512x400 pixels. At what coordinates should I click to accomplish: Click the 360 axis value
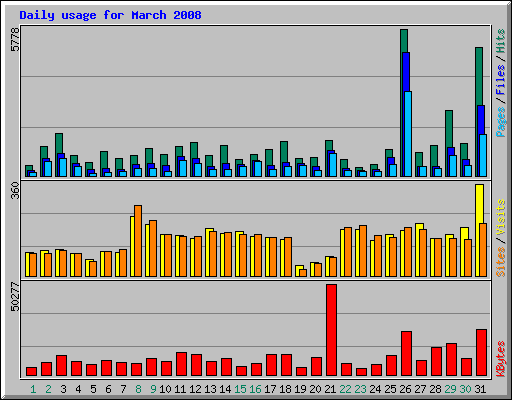click(15, 191)
